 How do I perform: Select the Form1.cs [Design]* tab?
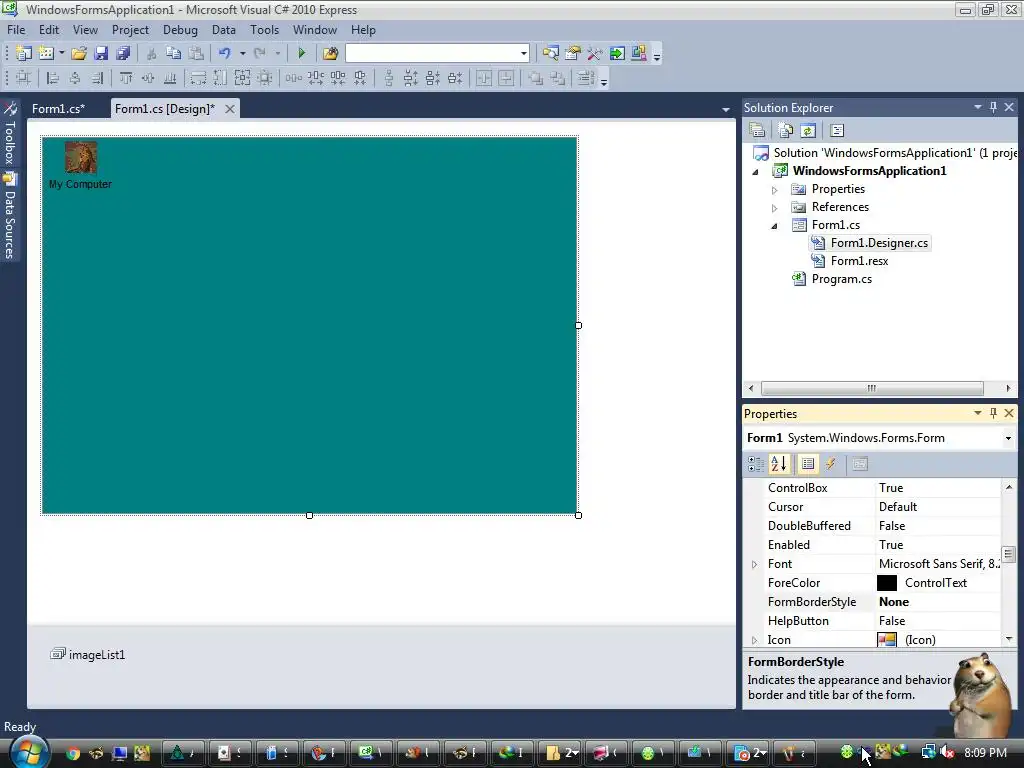tap(165, 109)
